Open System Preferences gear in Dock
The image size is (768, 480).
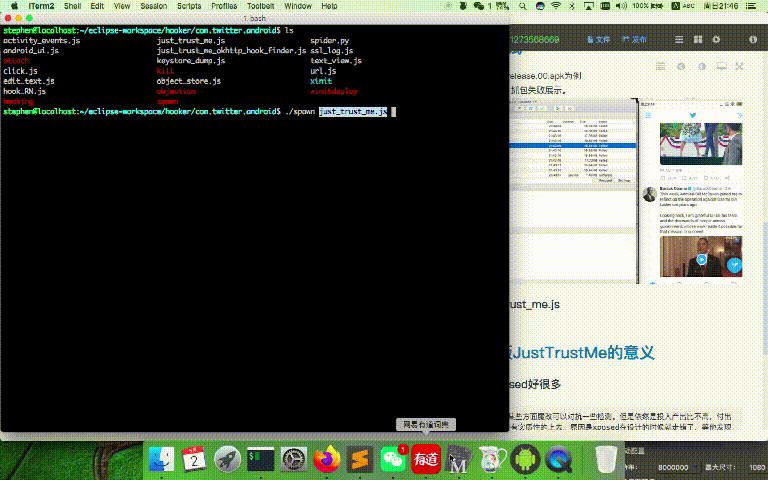[x=294, y=459]
